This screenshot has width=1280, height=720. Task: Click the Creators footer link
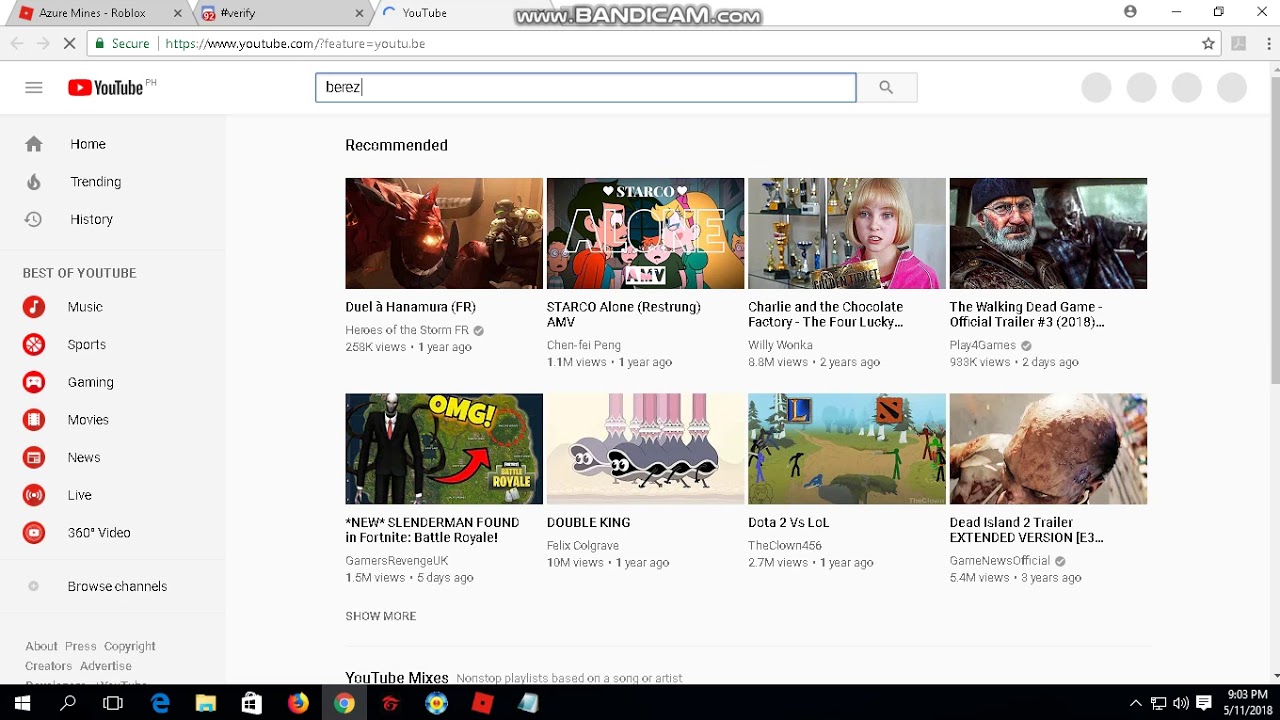tap(49, 666)
